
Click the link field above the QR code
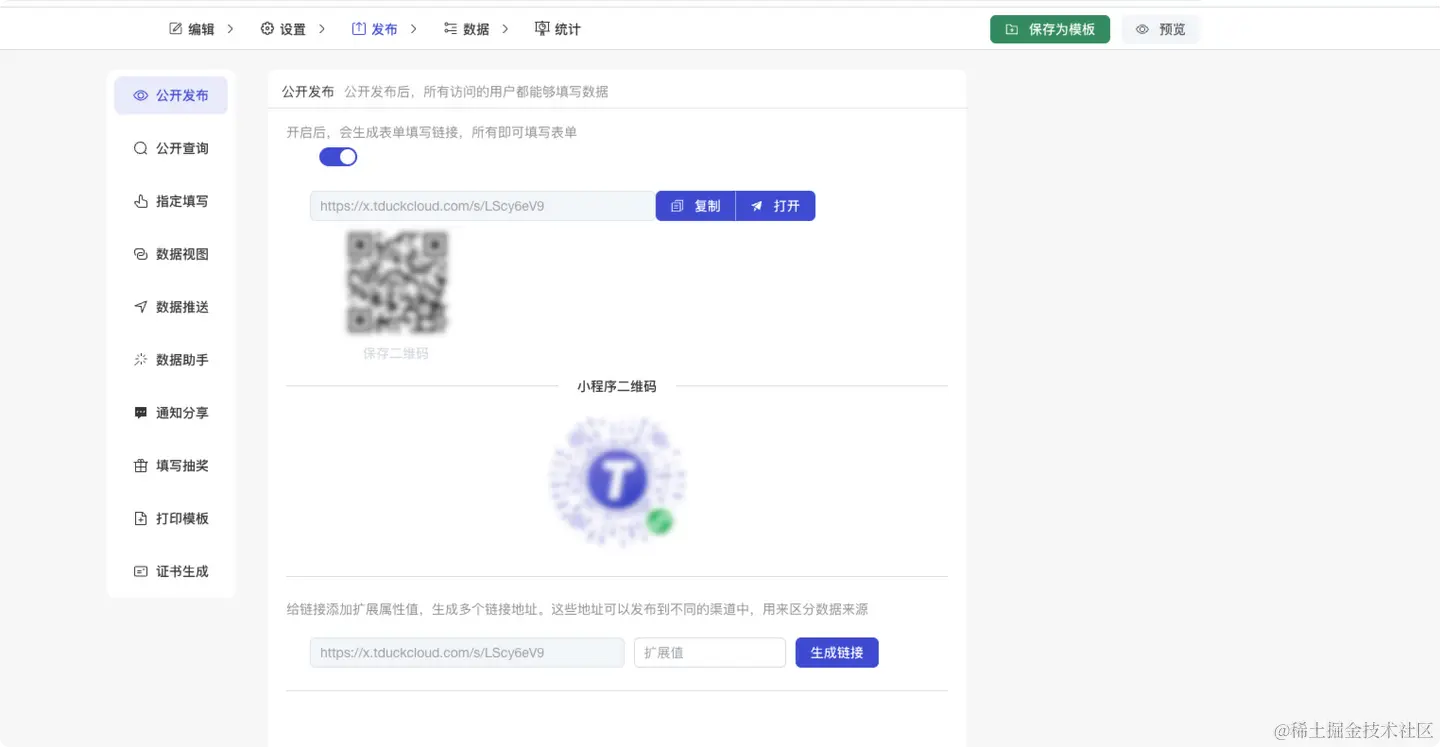483,206
